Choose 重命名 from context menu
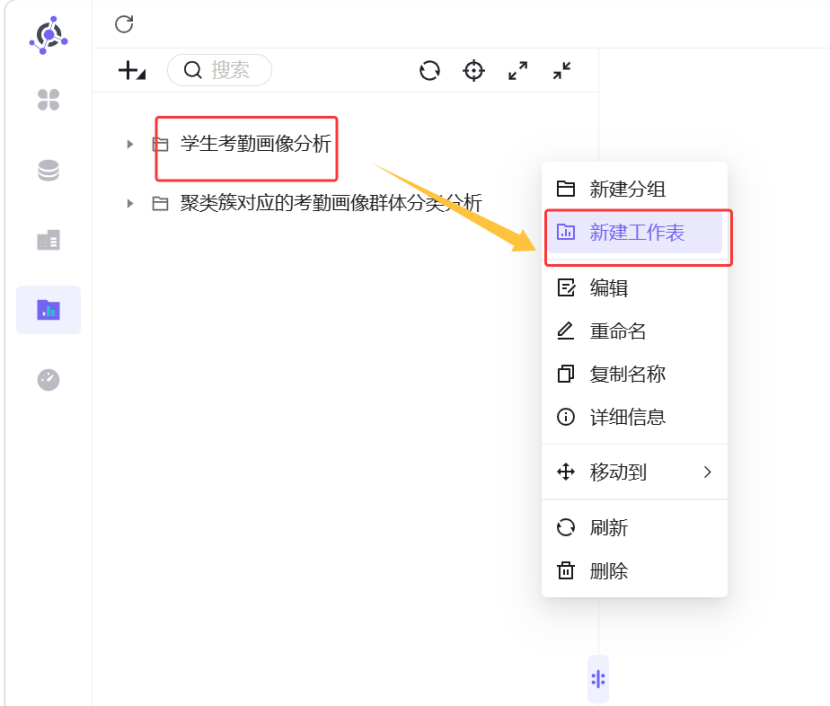The width and height of the screenshot is (830, 706). click(x=635, y=331)
